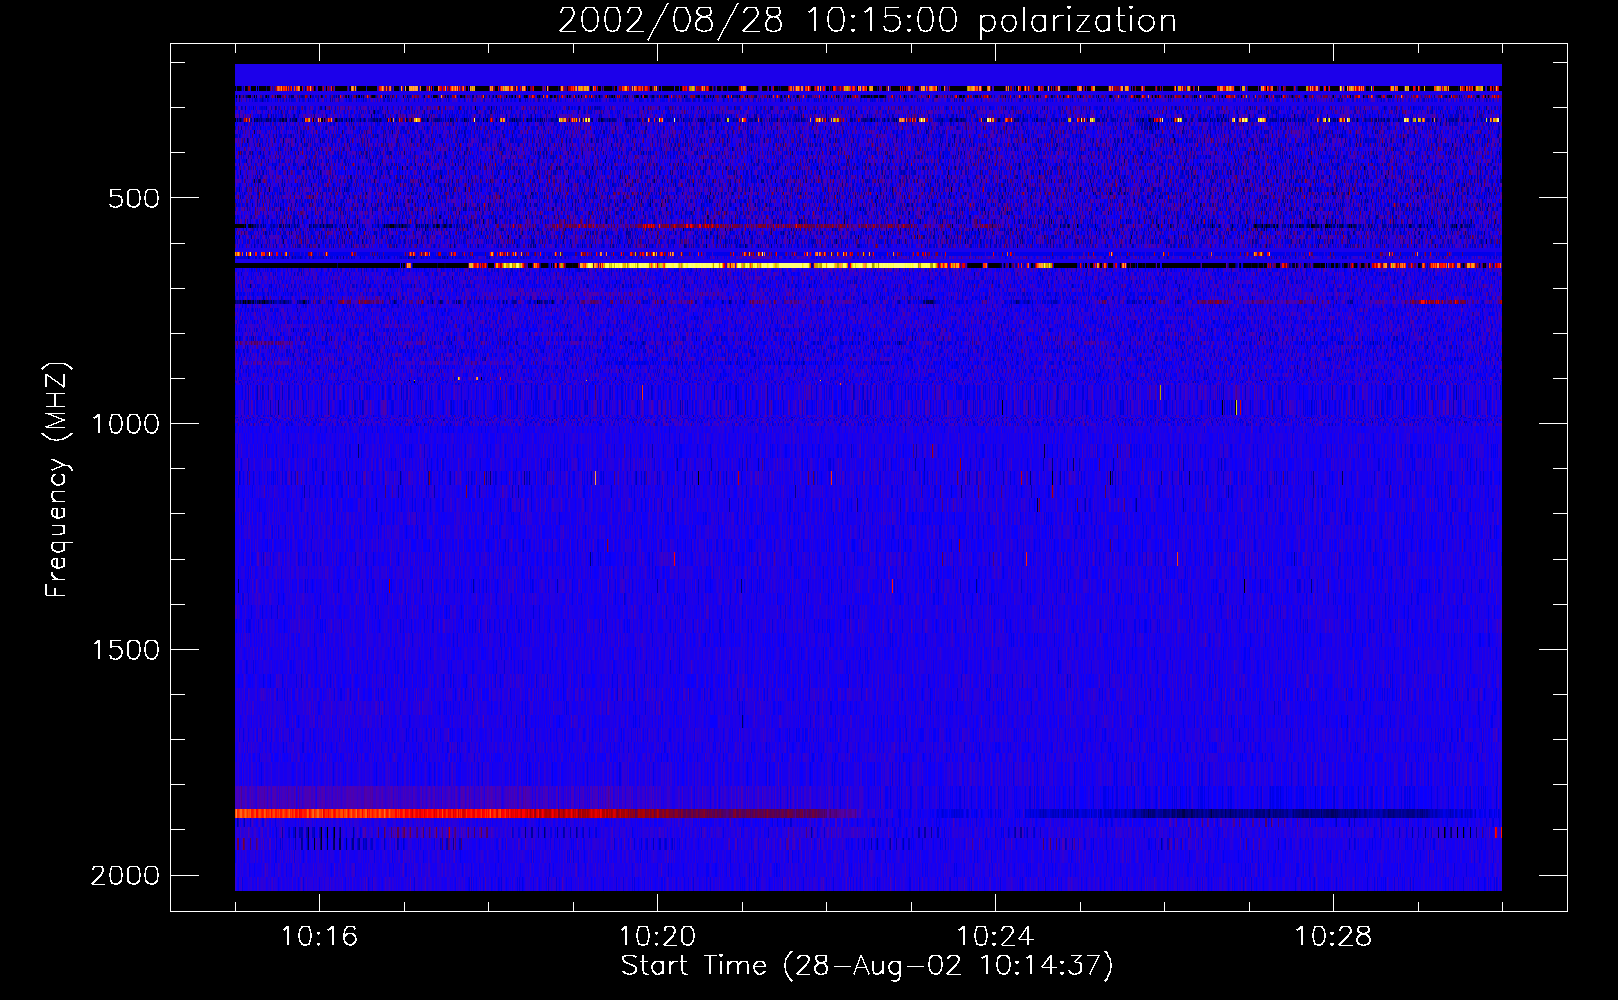
Task: Click the 1000 frequency tick label
Action: [125, 424]
